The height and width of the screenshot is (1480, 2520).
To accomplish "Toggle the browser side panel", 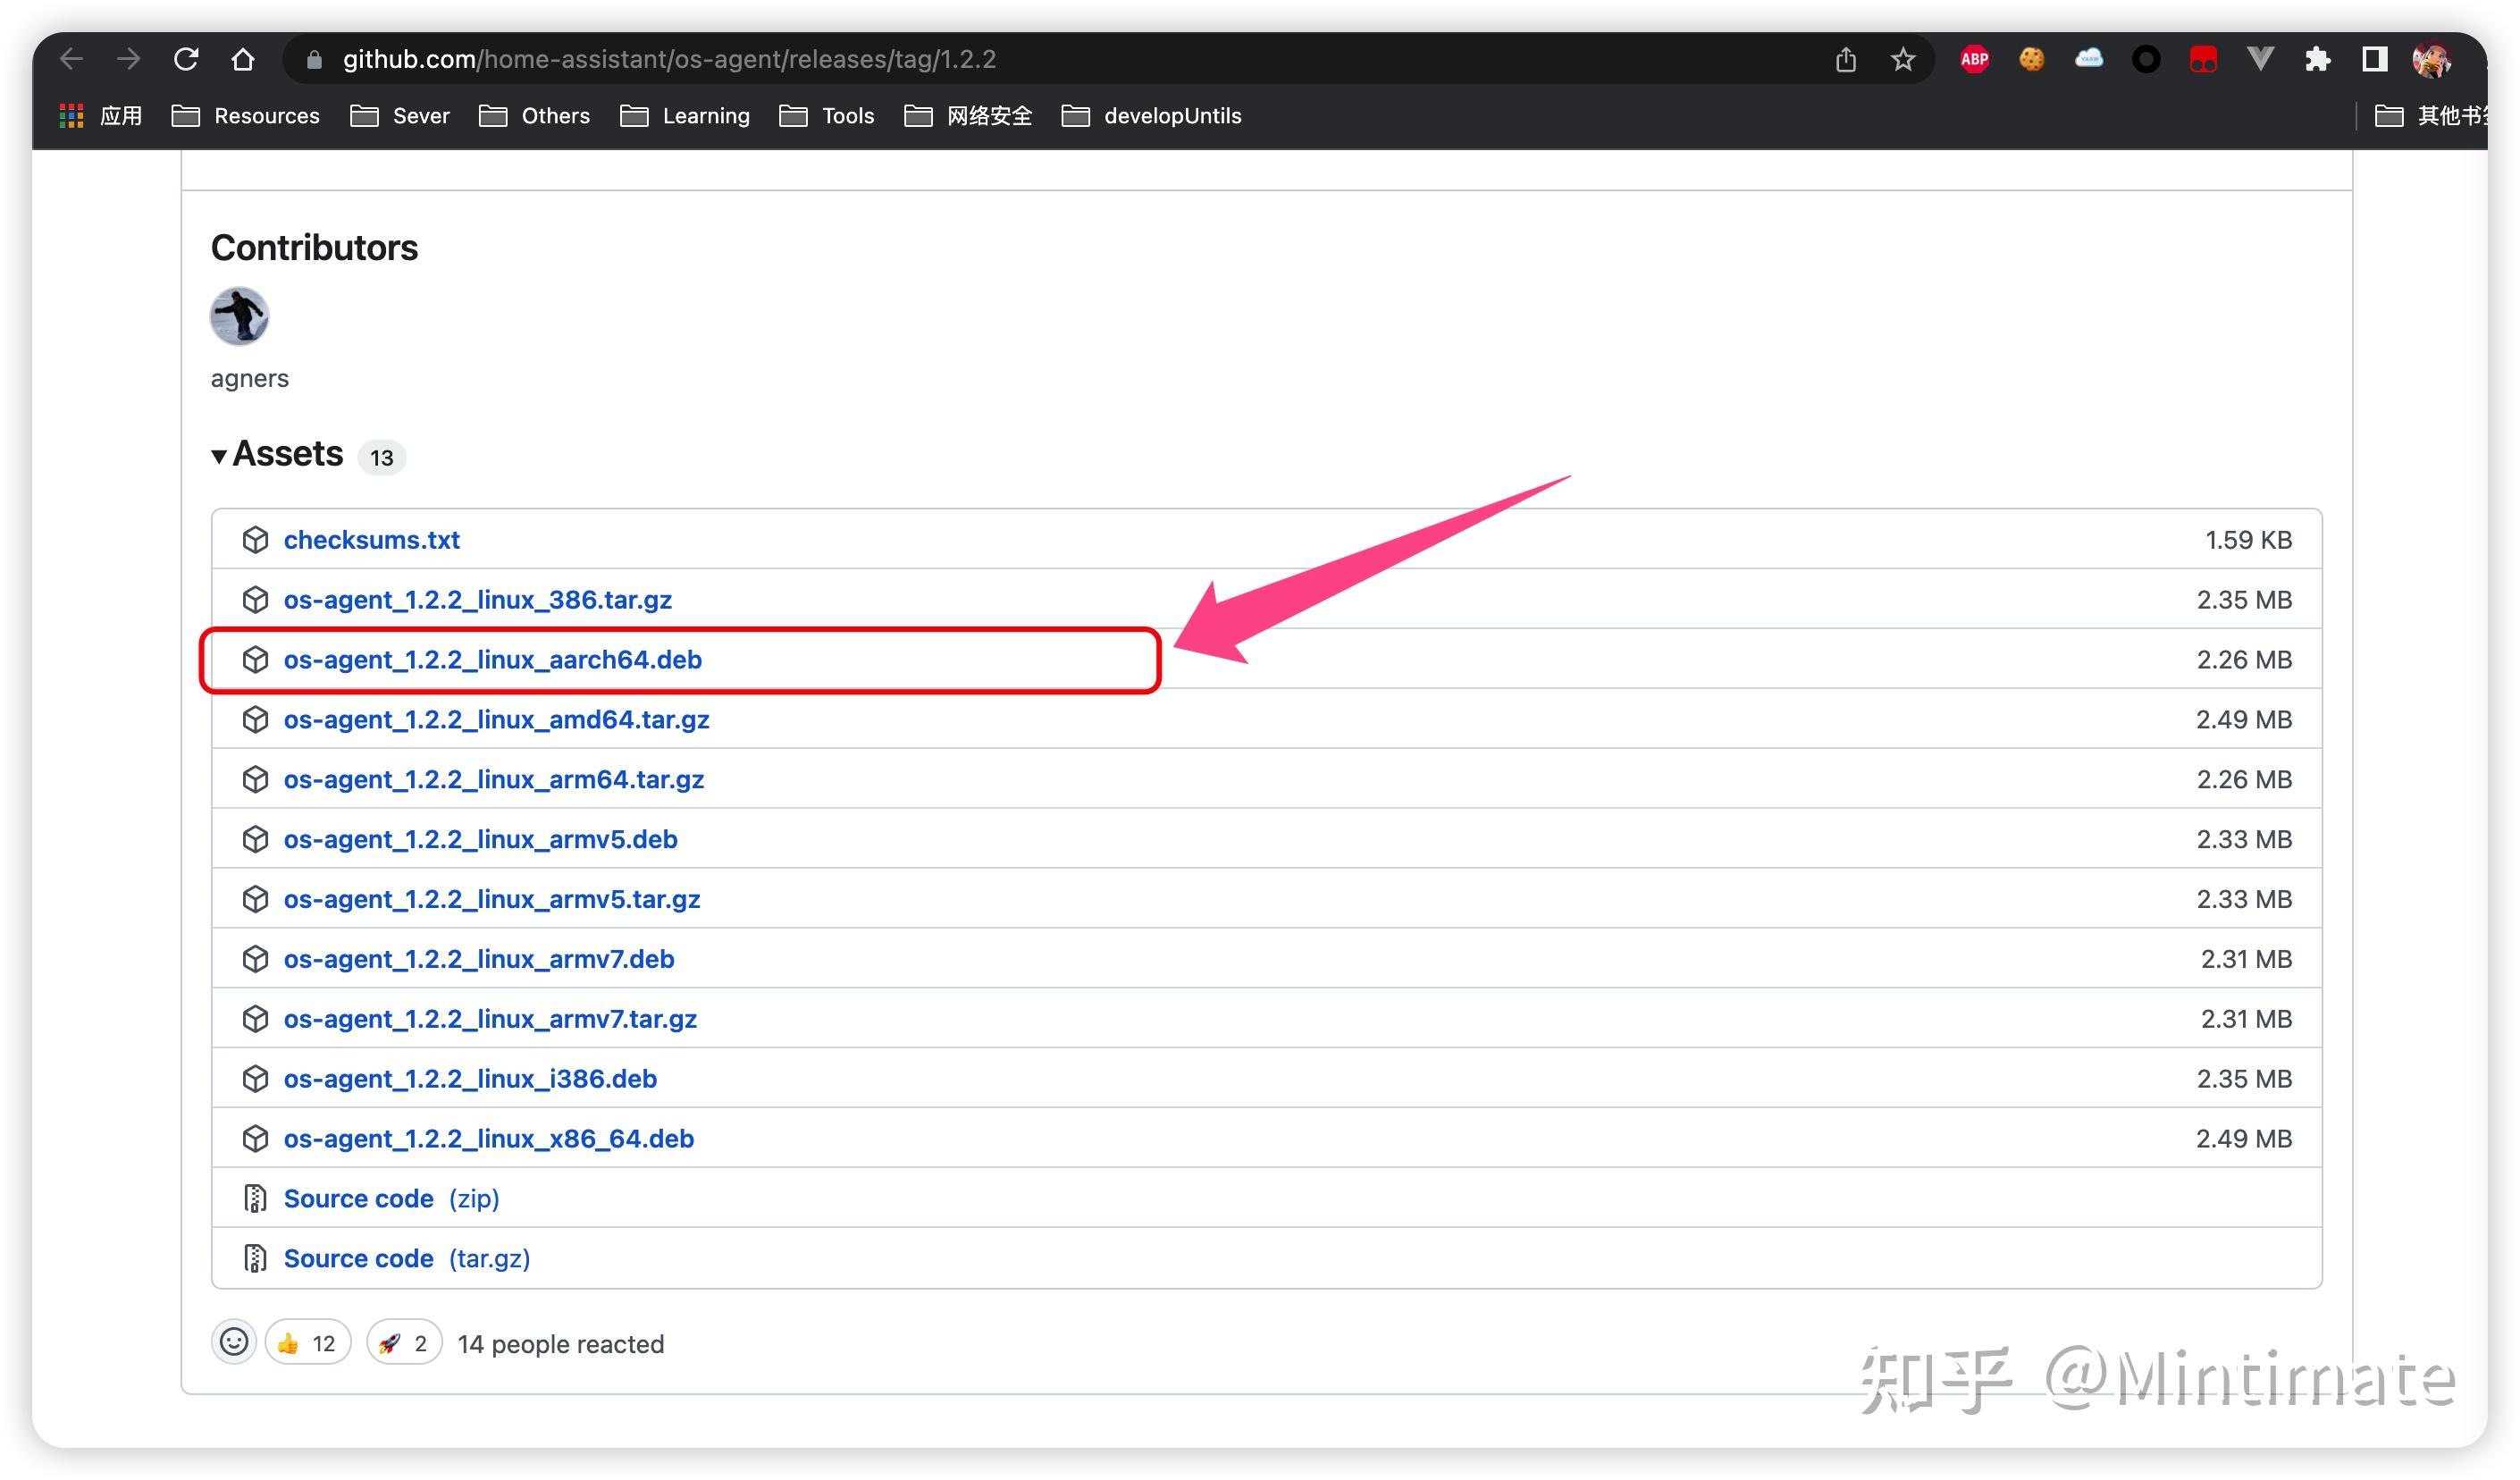I will 2375,60.
